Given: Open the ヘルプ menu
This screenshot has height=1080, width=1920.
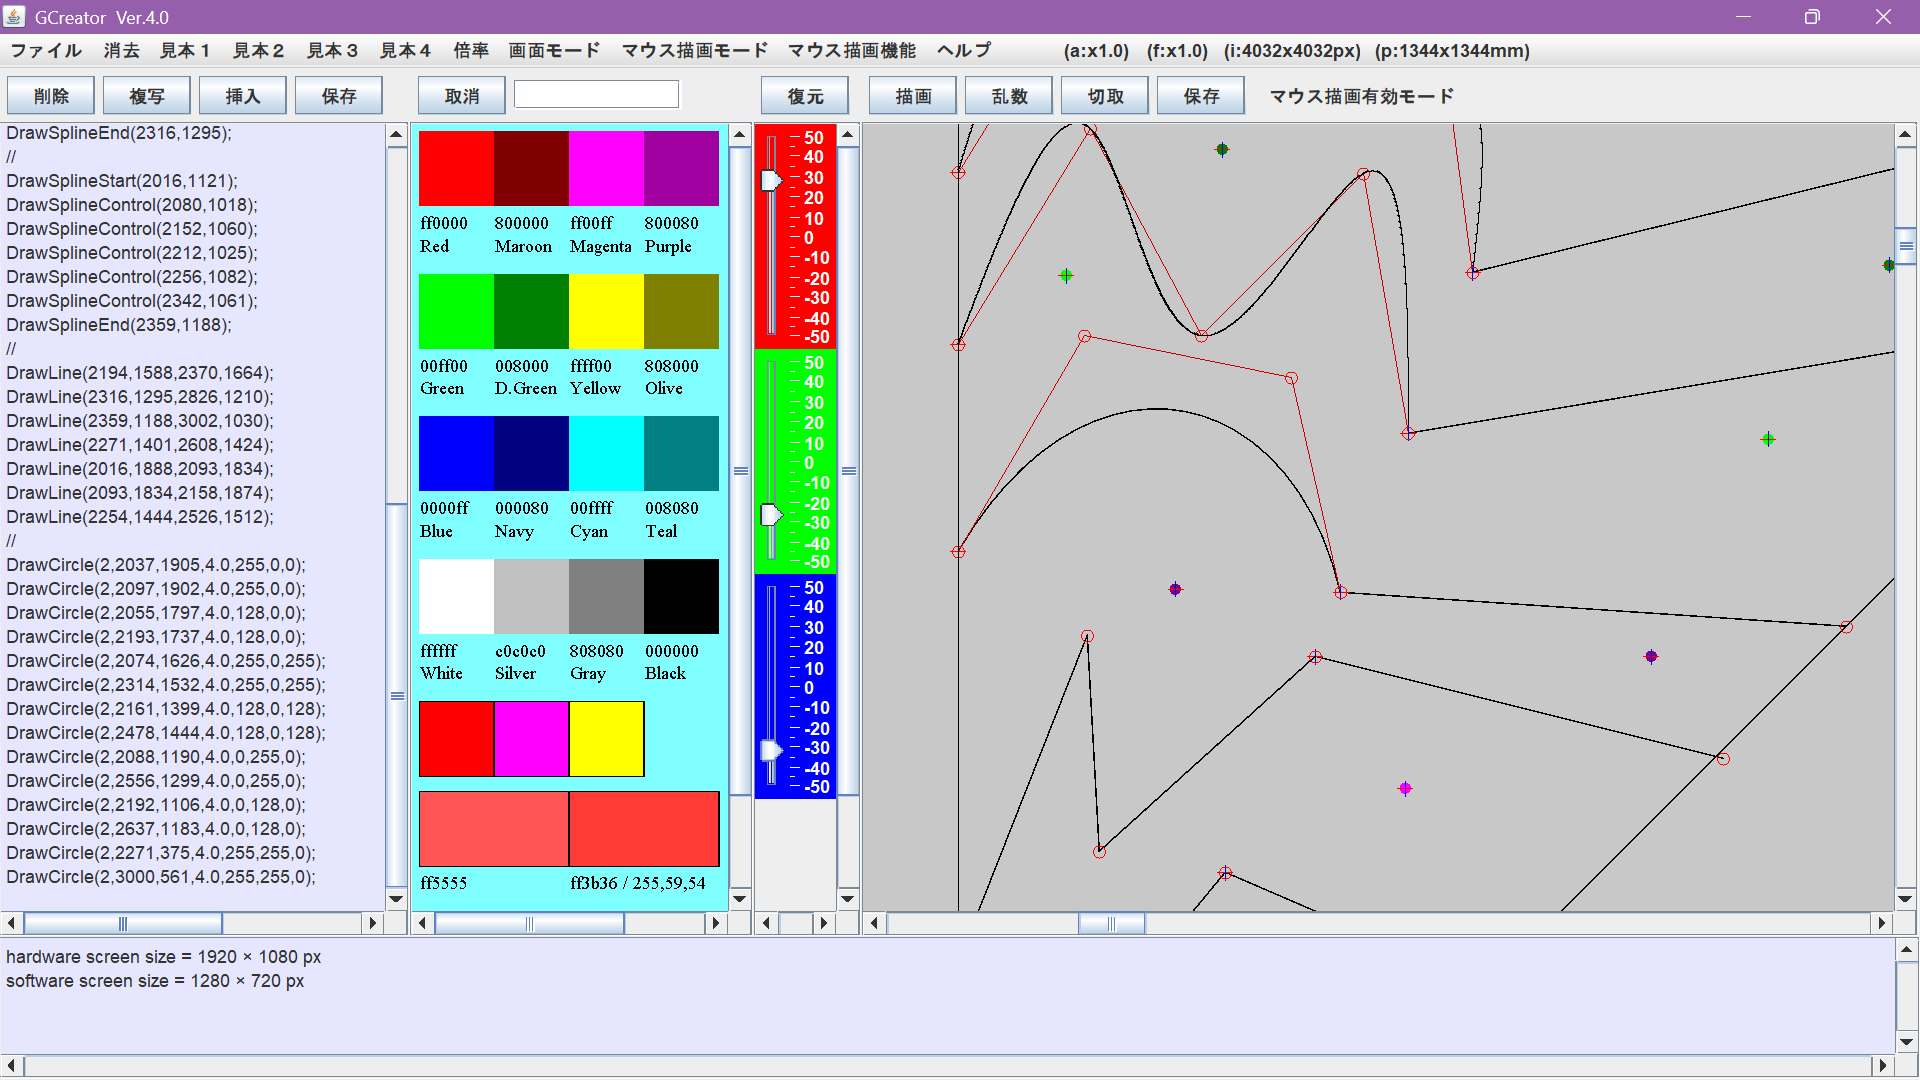Looking at the screenshot, I should coord(964,51).
